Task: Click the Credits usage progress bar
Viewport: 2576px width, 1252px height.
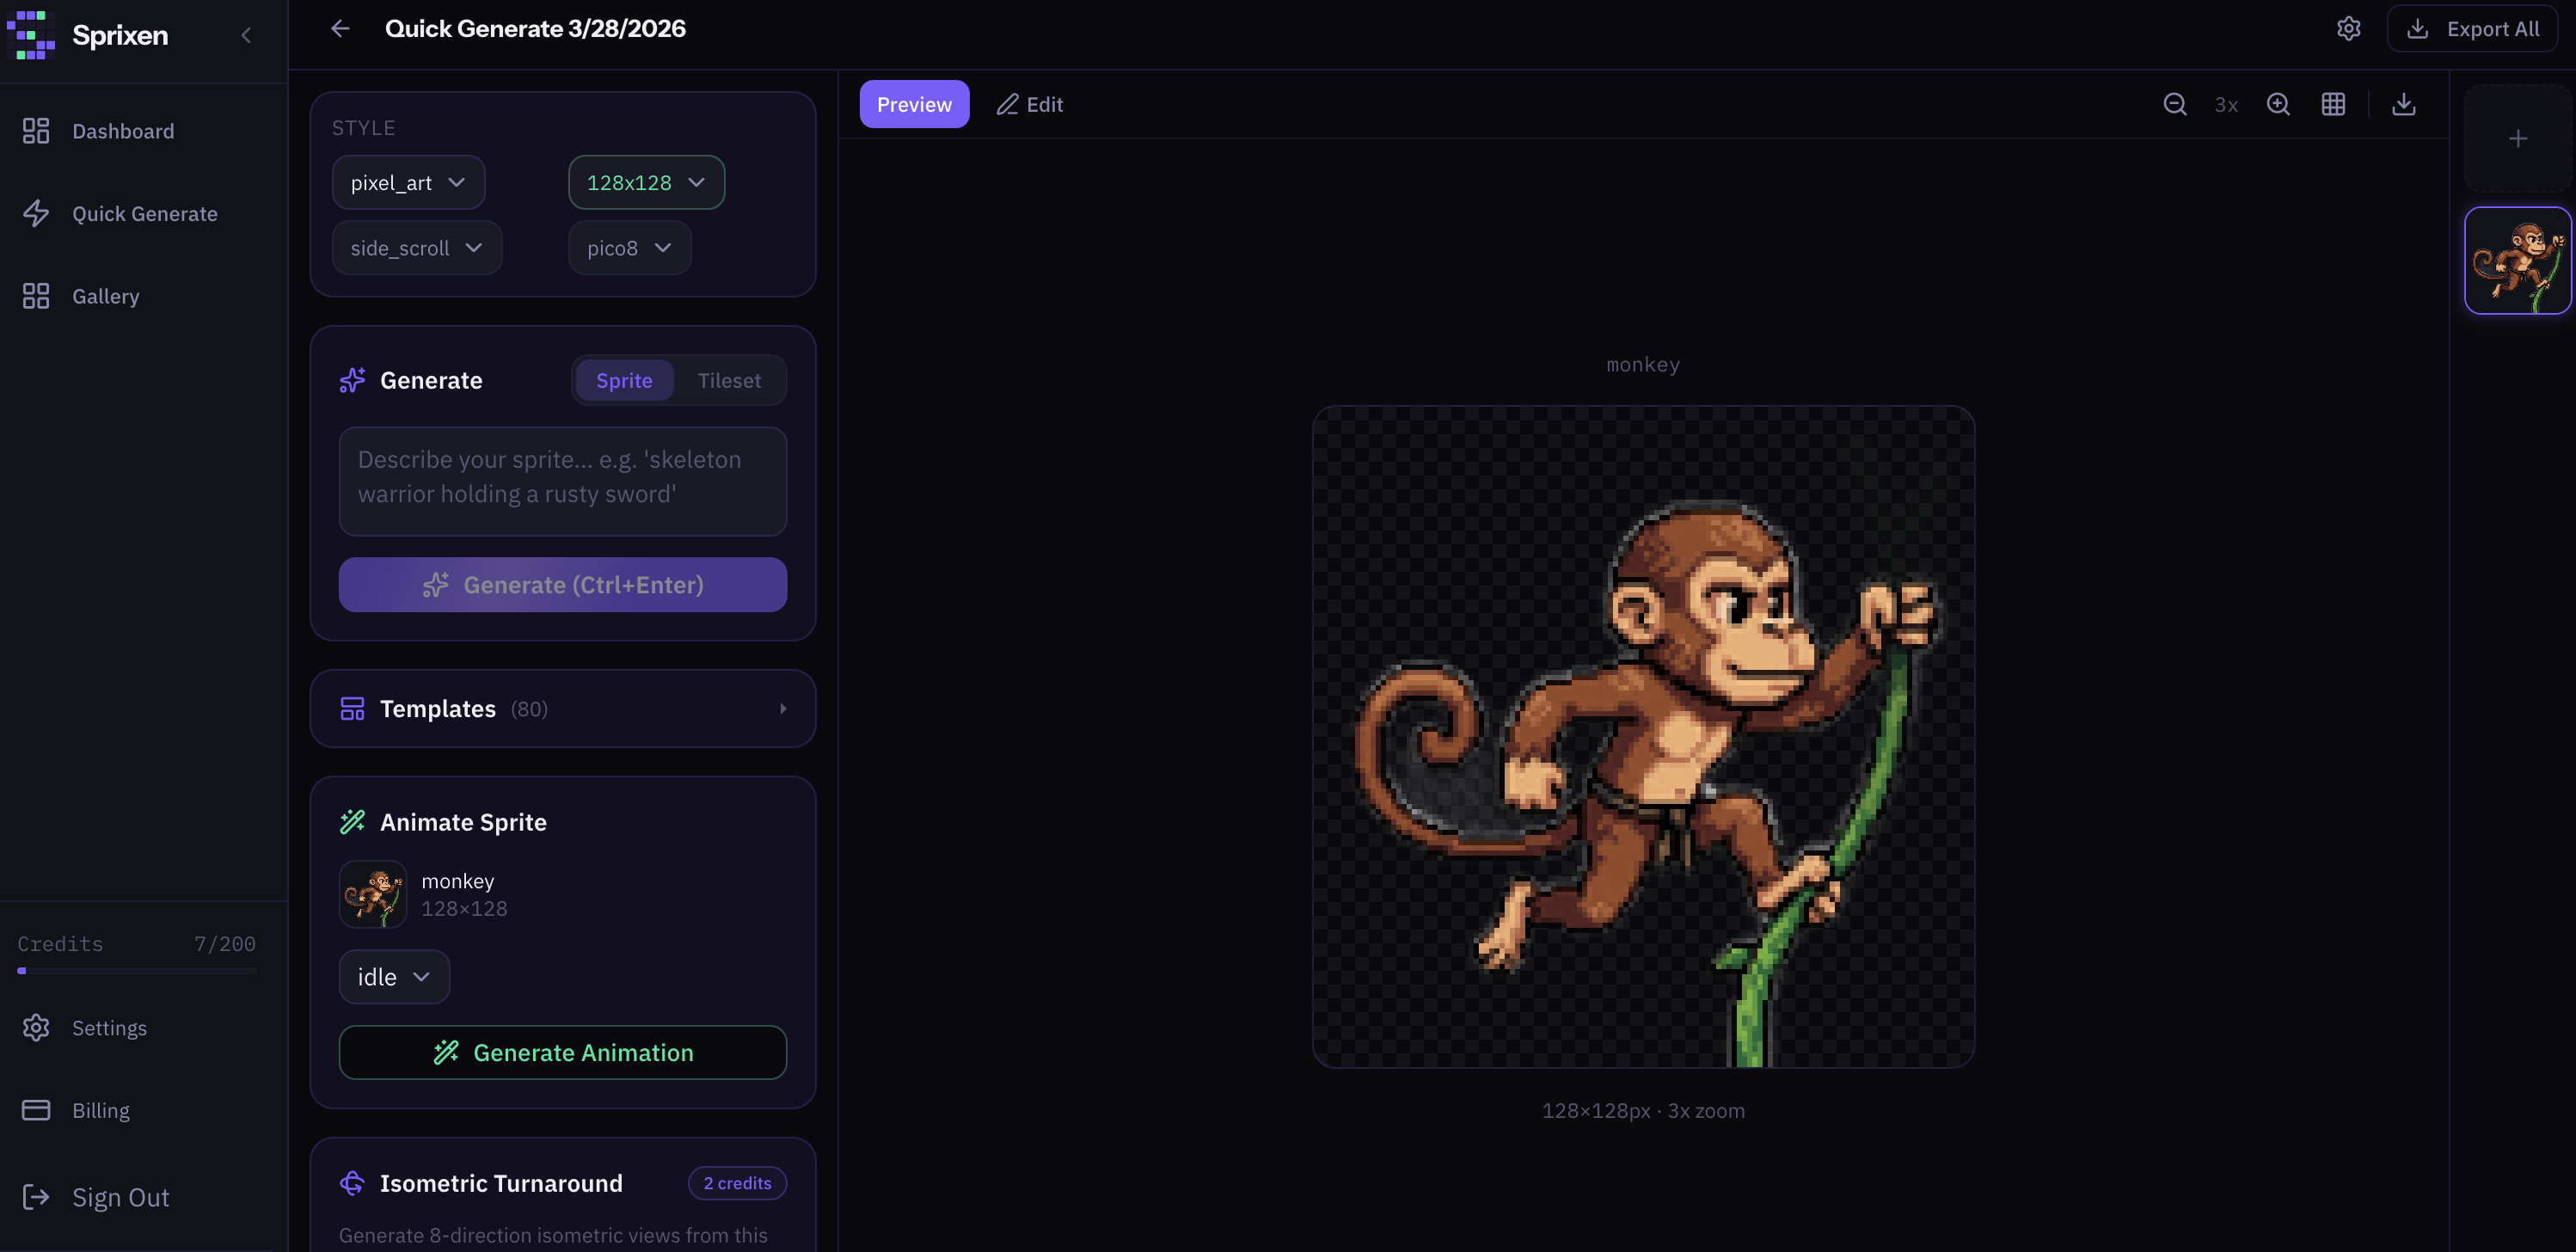Action: [136, 970]
